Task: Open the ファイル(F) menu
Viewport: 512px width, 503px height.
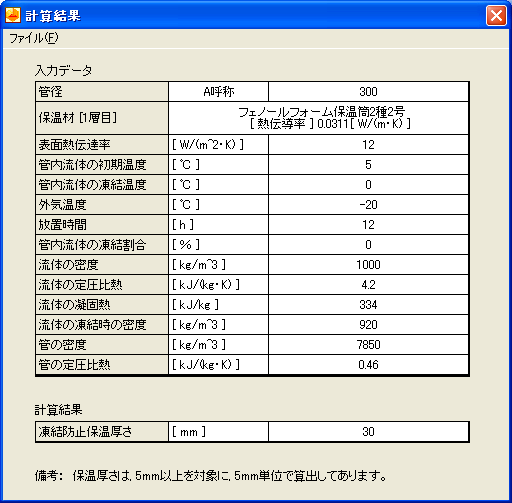Action: coord(33,38)
